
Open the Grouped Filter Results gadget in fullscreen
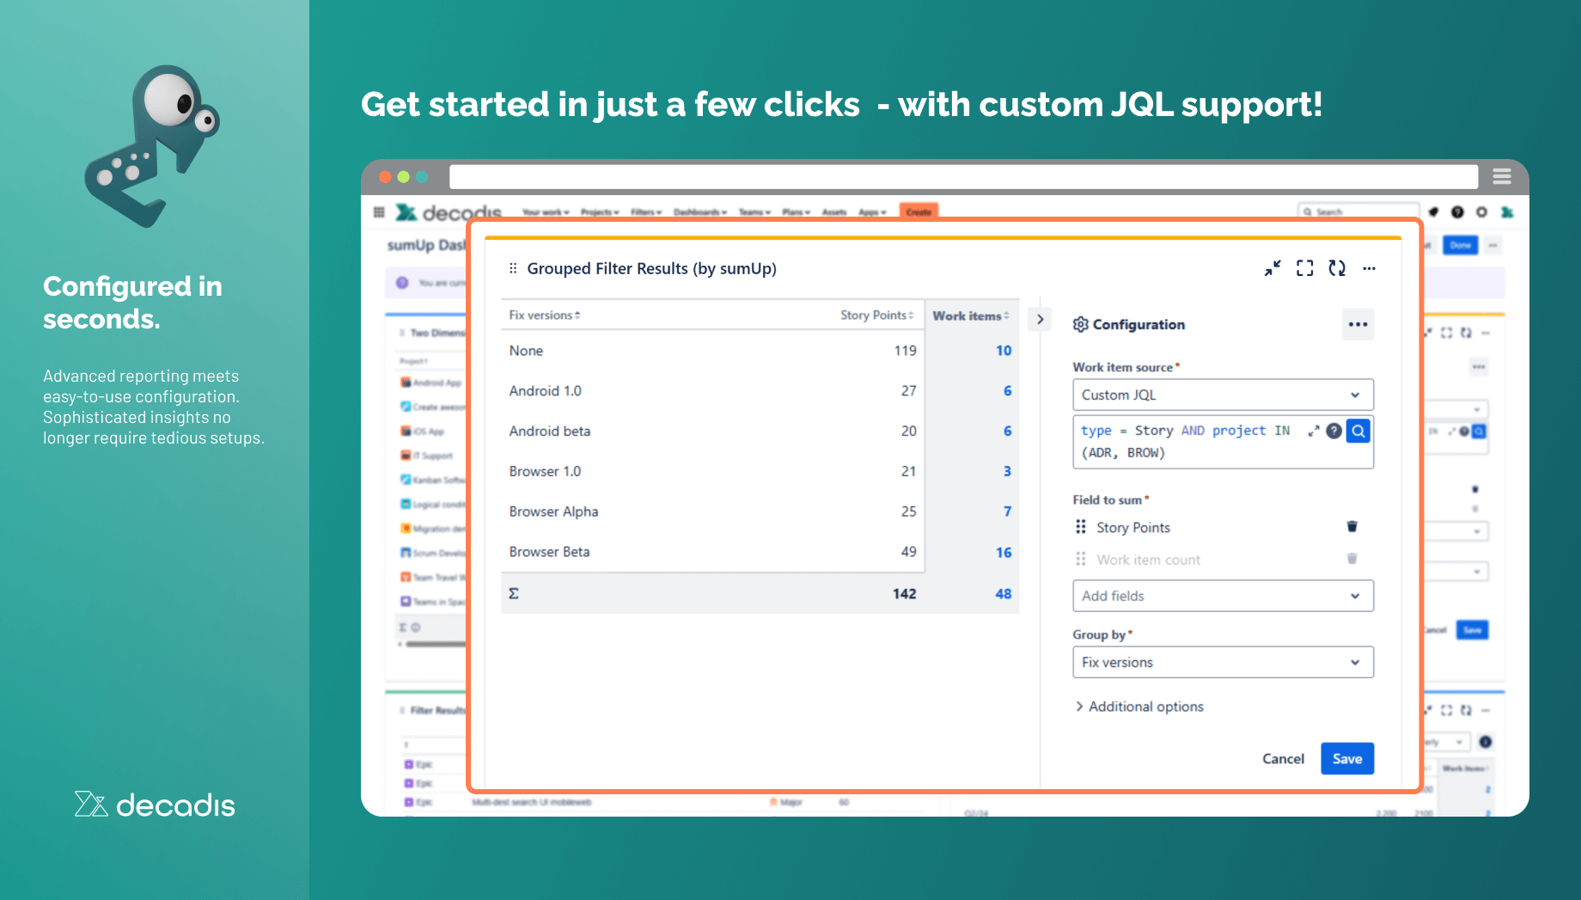1305,268
